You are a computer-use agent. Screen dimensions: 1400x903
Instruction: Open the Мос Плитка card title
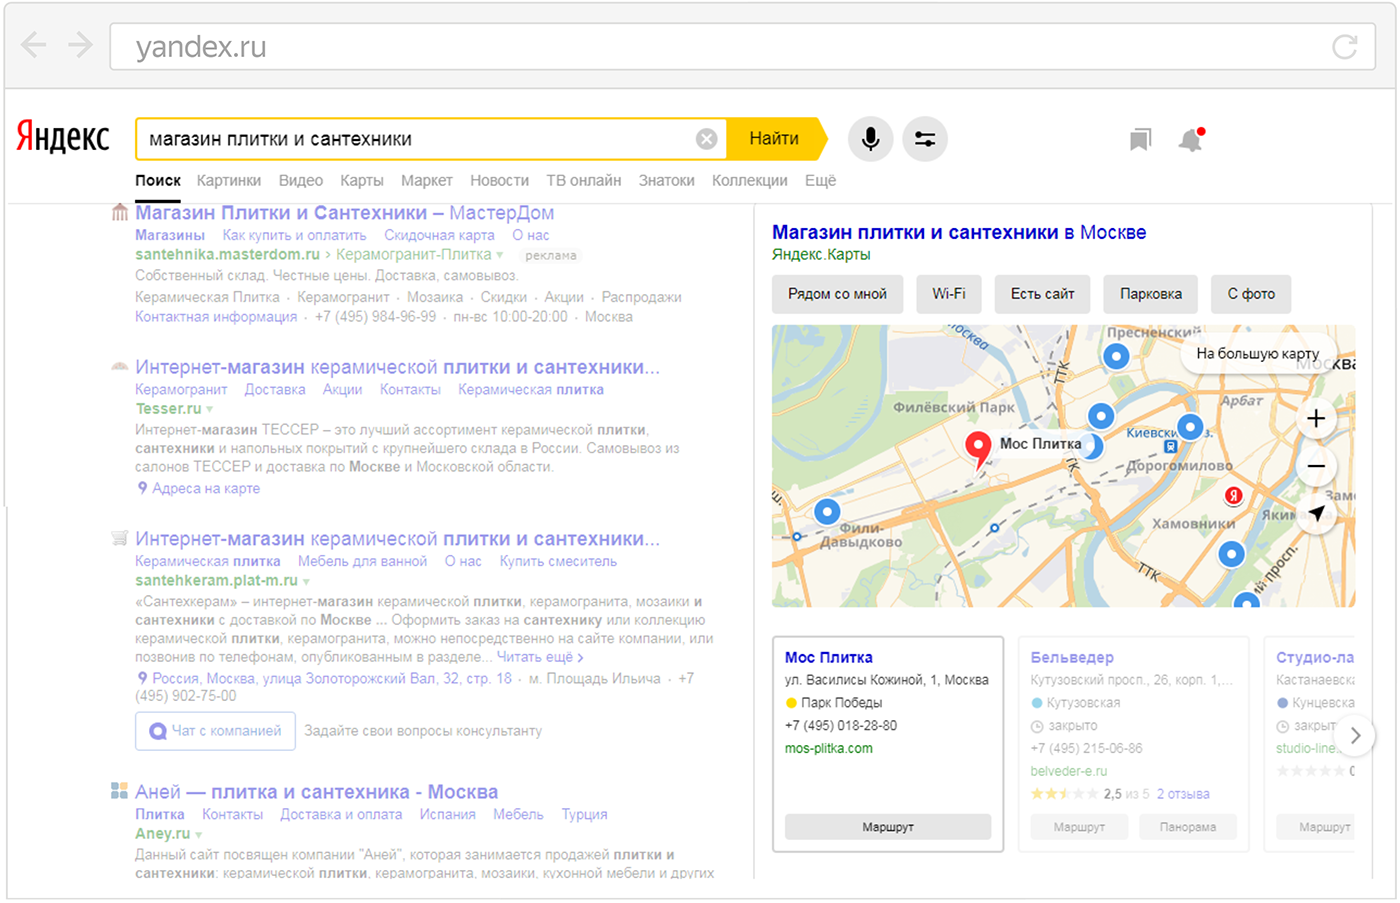[829, 657]
